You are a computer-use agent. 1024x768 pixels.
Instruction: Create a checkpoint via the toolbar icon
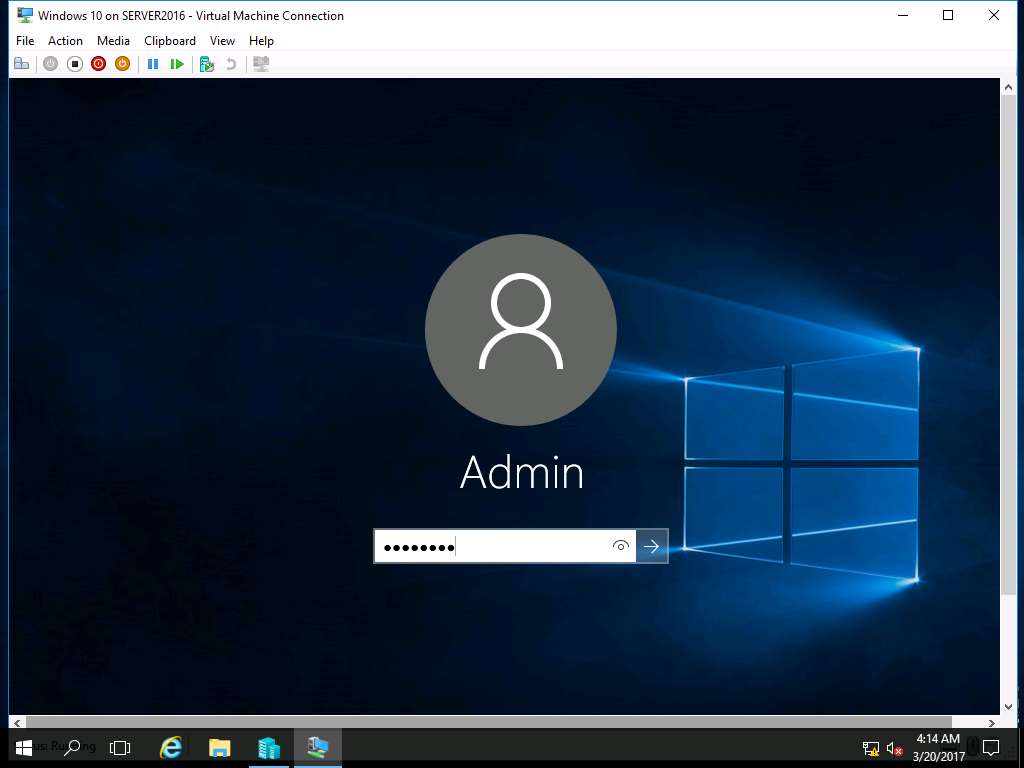click(207, 64)
